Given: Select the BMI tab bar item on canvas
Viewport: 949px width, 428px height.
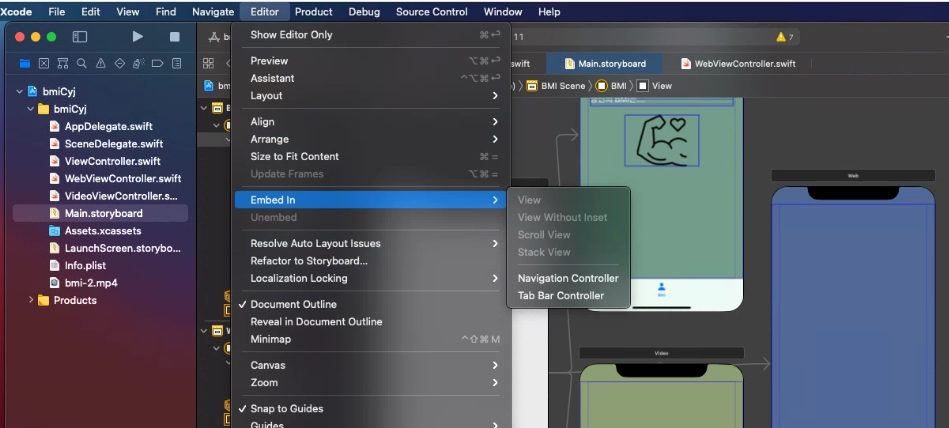Looking at the screenshot, I should click(662, 289).
